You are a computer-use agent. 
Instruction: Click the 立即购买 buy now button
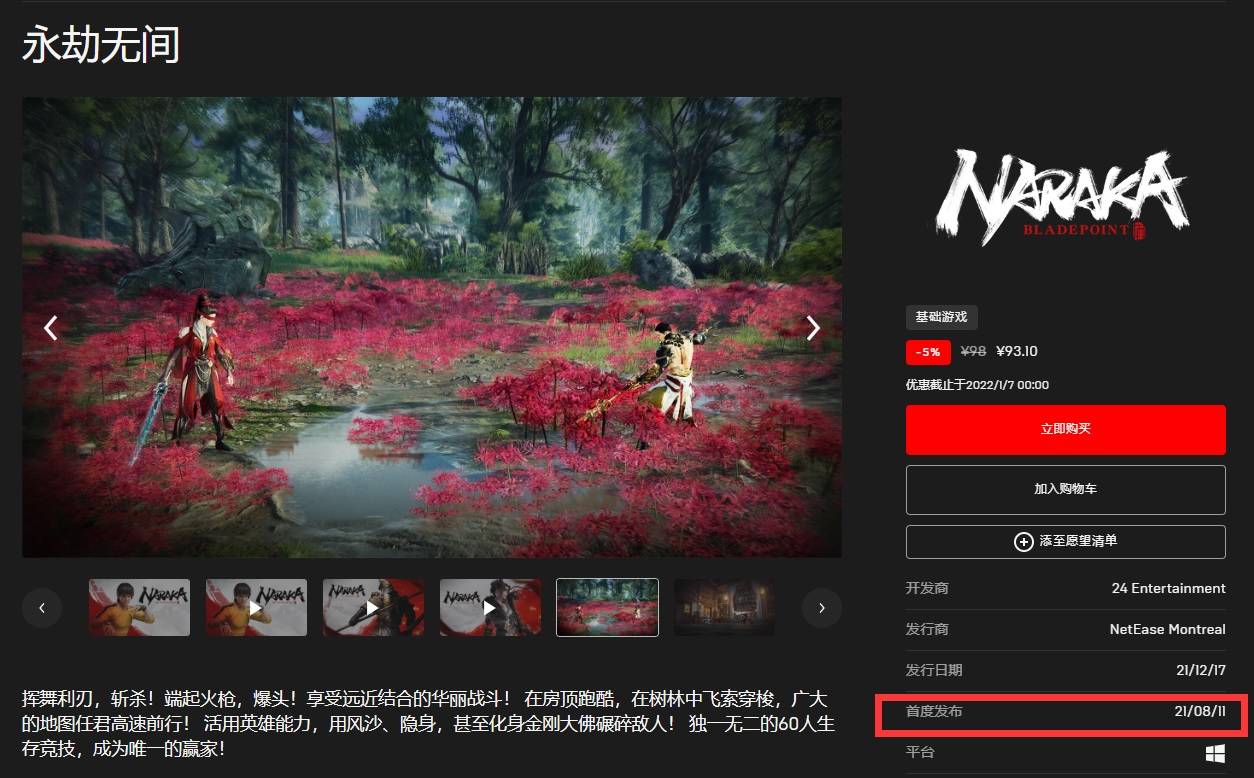pos(1065,429)
